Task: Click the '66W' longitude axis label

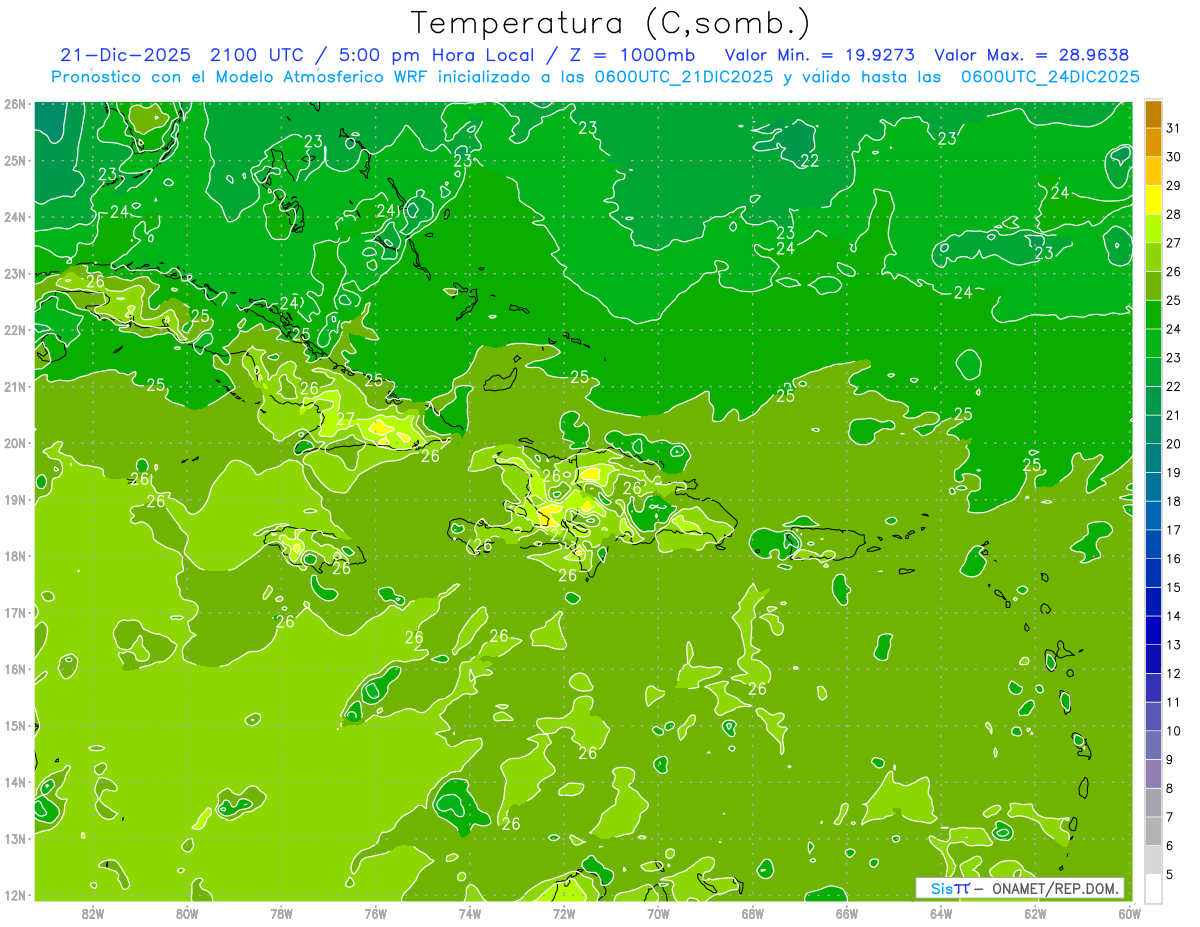Action: pyautogui.click(x=847, y=913)
